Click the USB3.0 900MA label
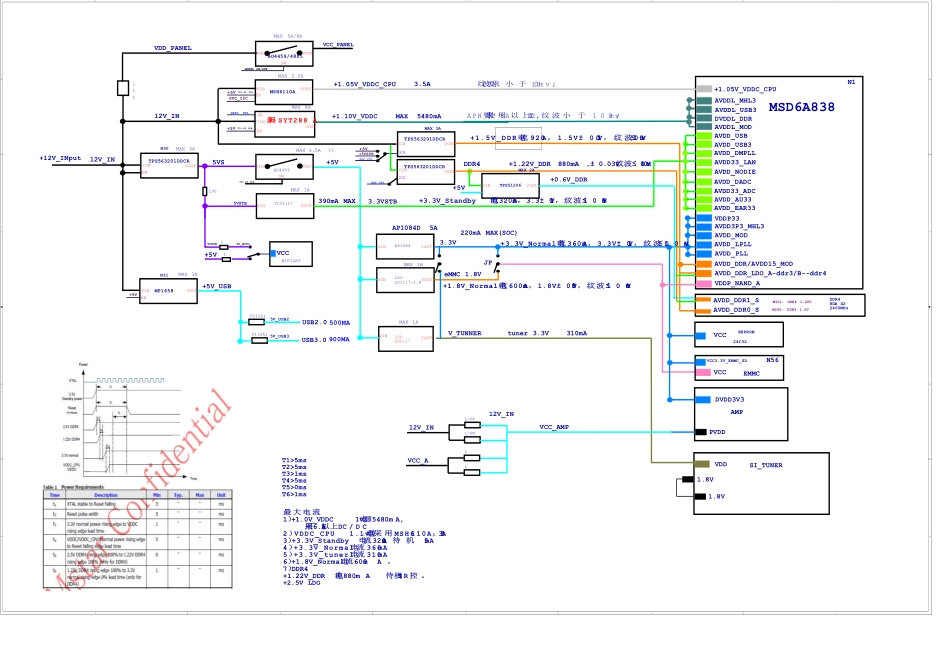The height and width of the screenshot is (672, 950). tap(325, 339)
